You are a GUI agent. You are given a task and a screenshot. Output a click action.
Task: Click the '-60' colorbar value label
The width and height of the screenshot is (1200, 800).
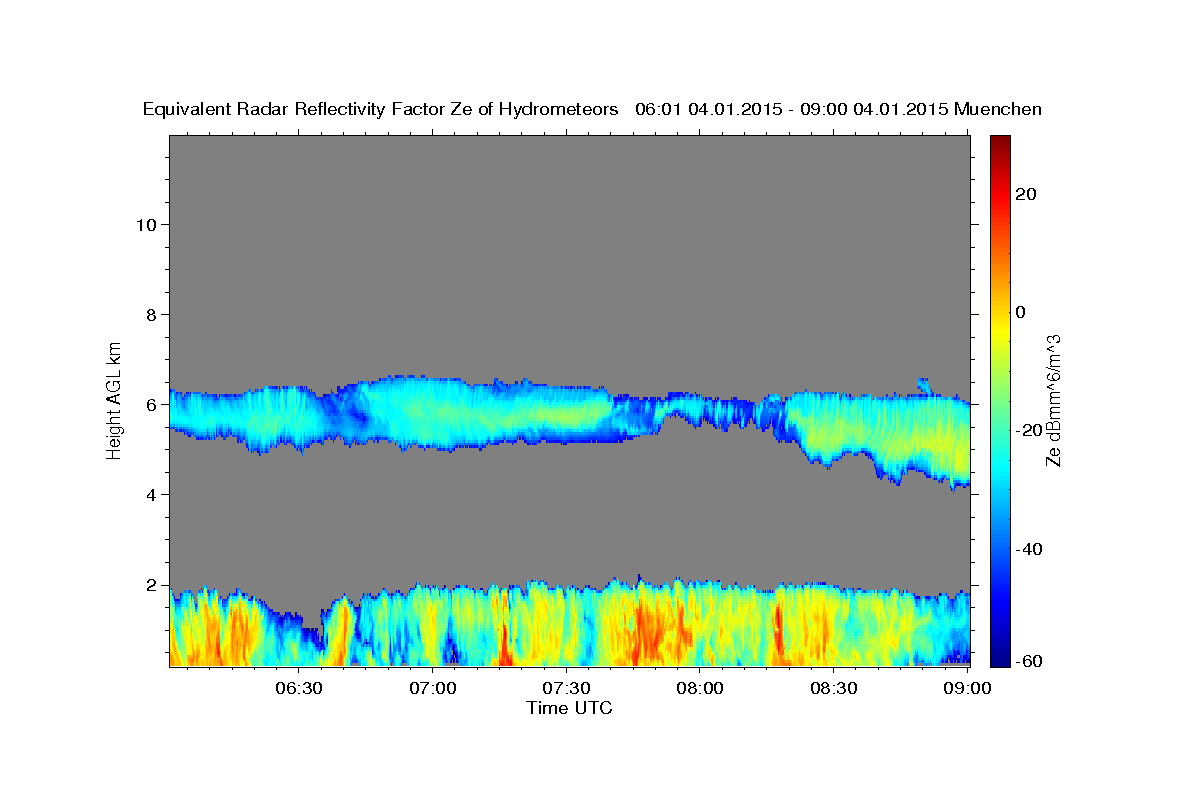(x=1028, y=661)
